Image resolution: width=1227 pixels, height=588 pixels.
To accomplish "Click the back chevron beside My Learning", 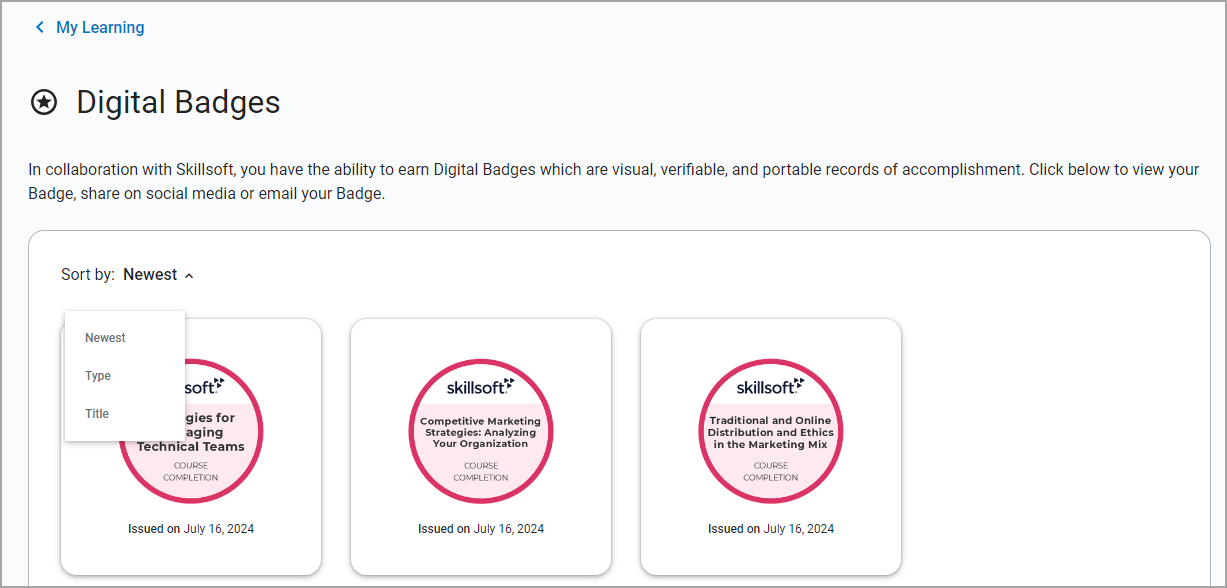I will (x=40, y=27).
